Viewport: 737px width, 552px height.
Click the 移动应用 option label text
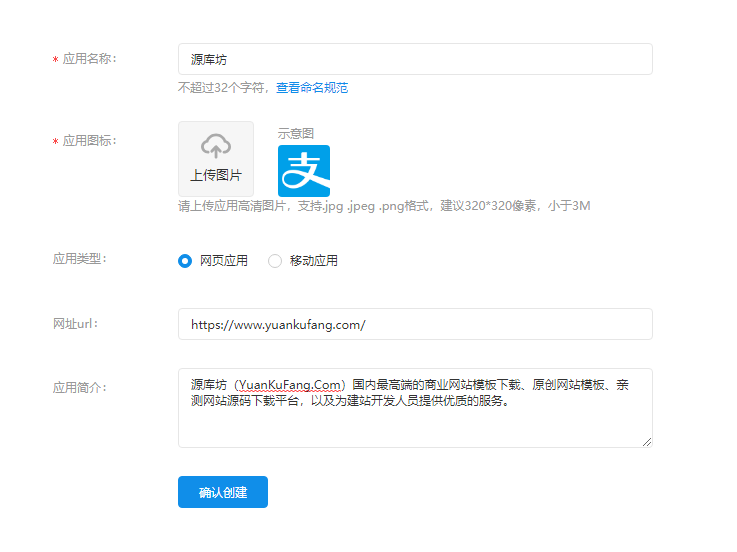pos(314,260)
